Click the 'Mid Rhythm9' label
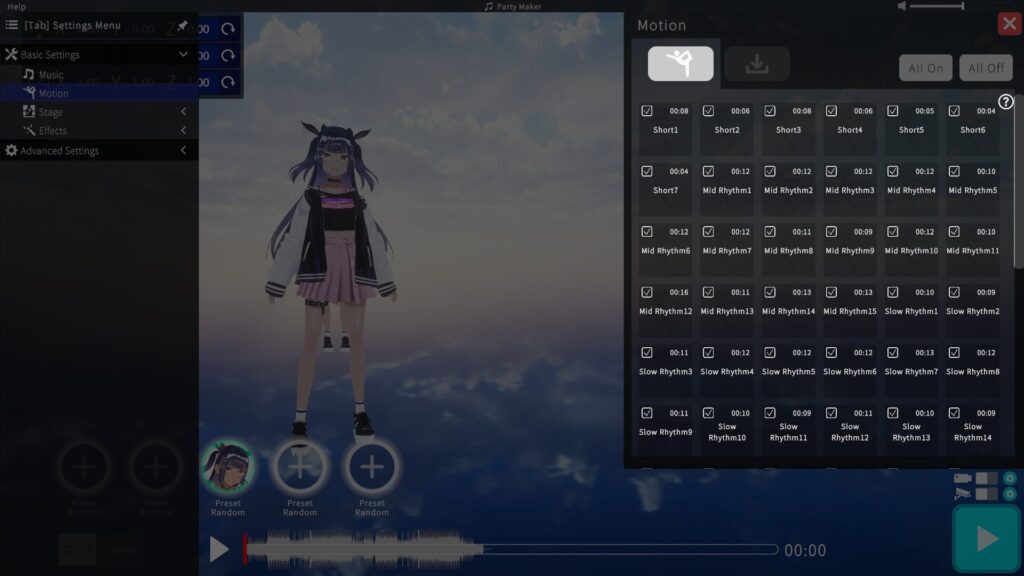Viewport: 1024px width, 576px height. [850, 251]
